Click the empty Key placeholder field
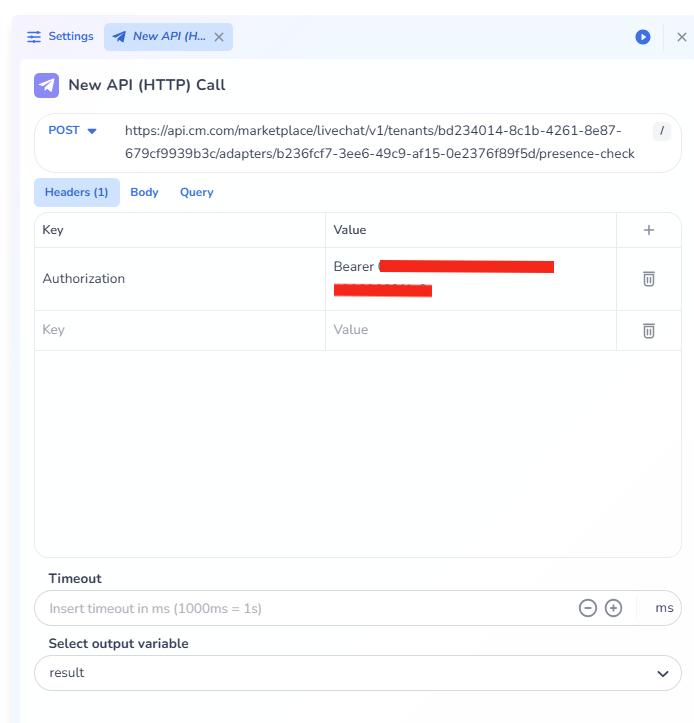This screenshot has height=723, width=694. pos(180,330)
